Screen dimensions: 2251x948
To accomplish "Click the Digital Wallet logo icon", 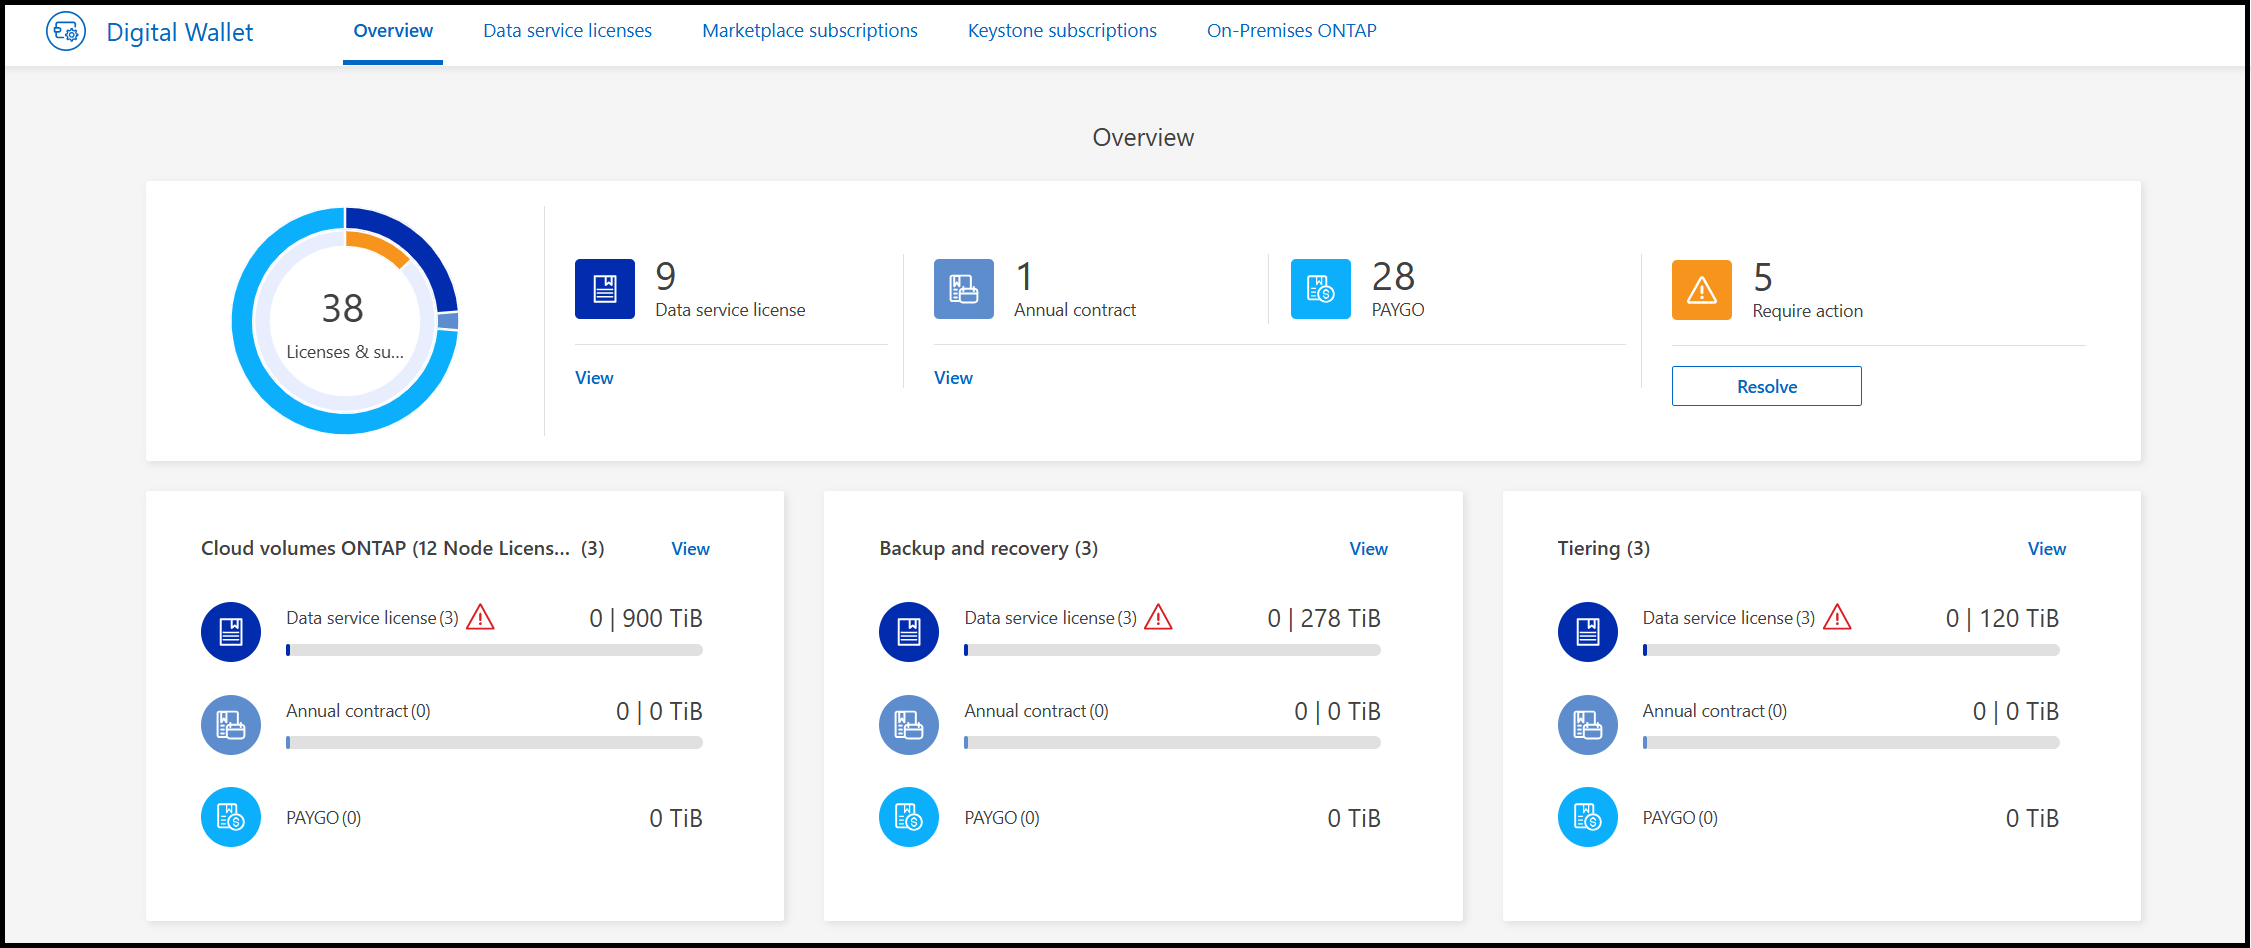I will 66,32.
